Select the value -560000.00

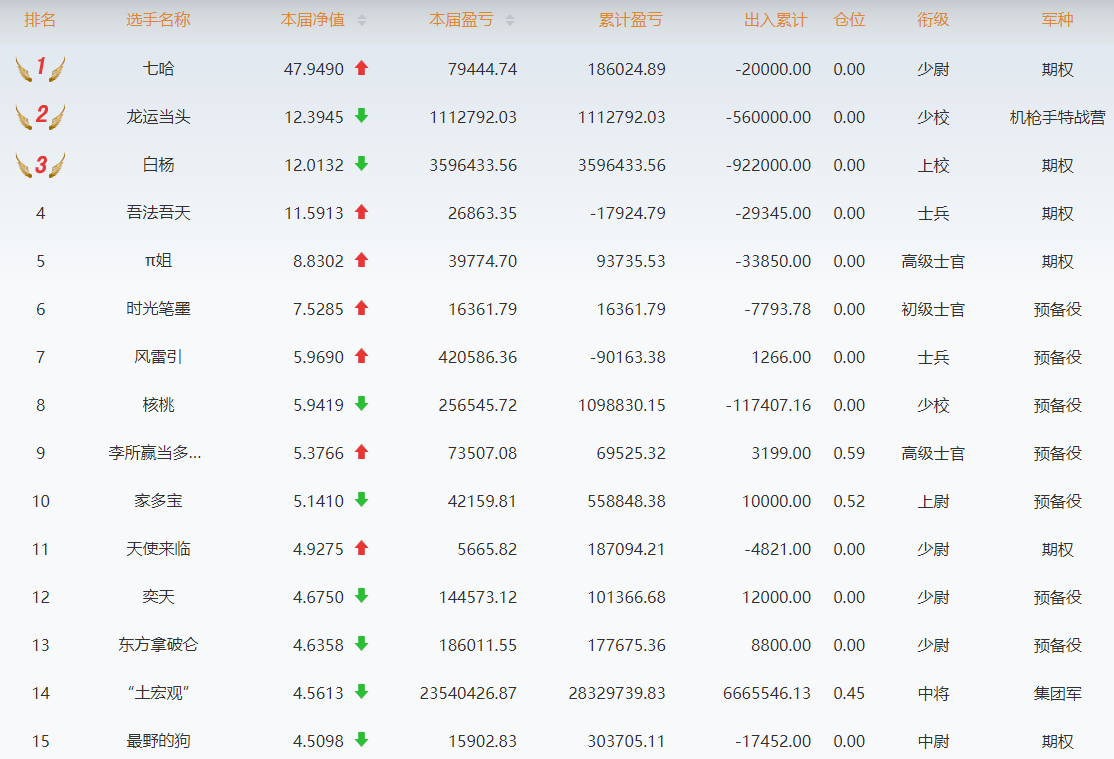(768, 117)
